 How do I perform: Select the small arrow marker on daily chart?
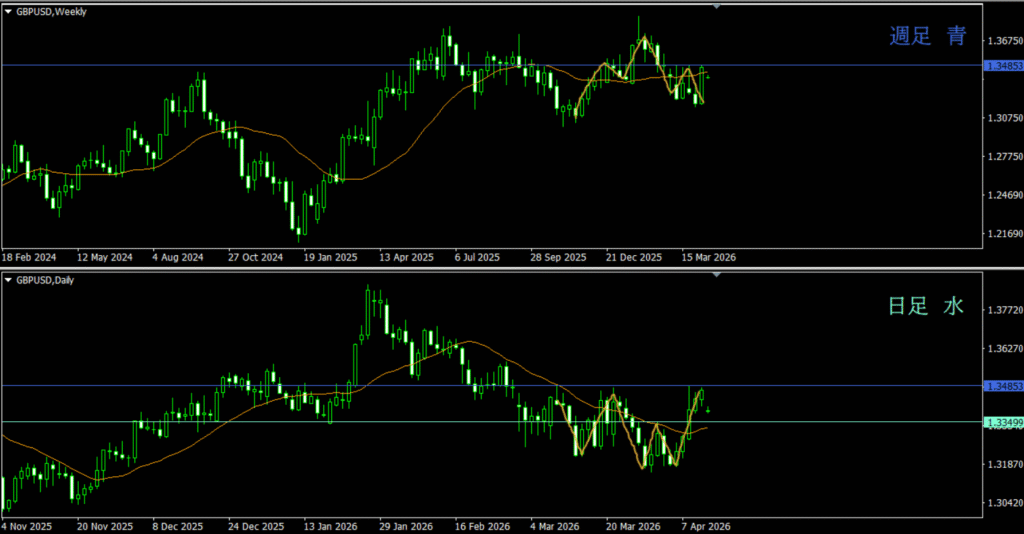[x=708, y=410]
